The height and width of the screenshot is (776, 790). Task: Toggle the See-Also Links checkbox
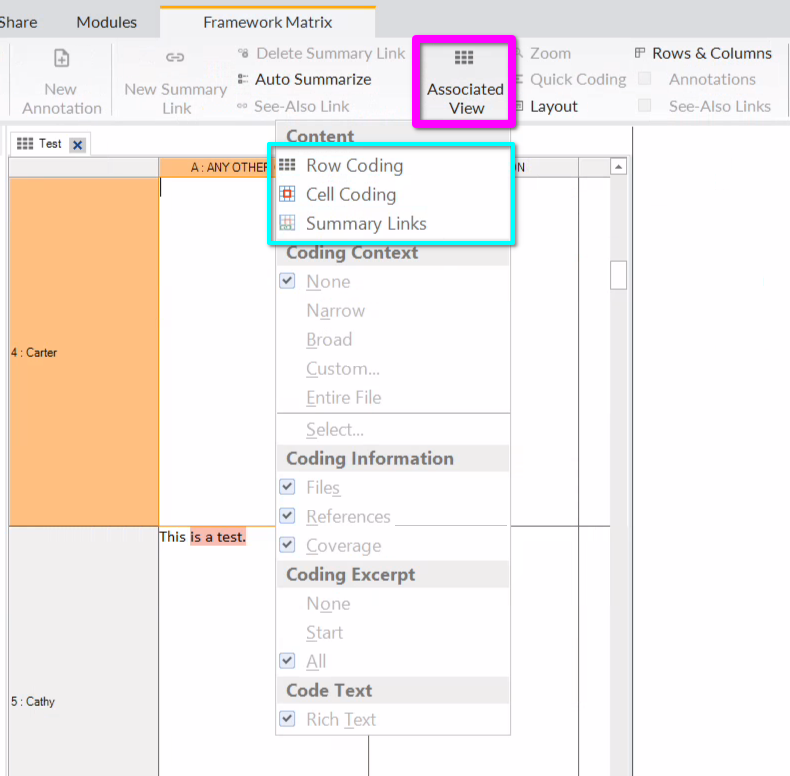point(645,106)
